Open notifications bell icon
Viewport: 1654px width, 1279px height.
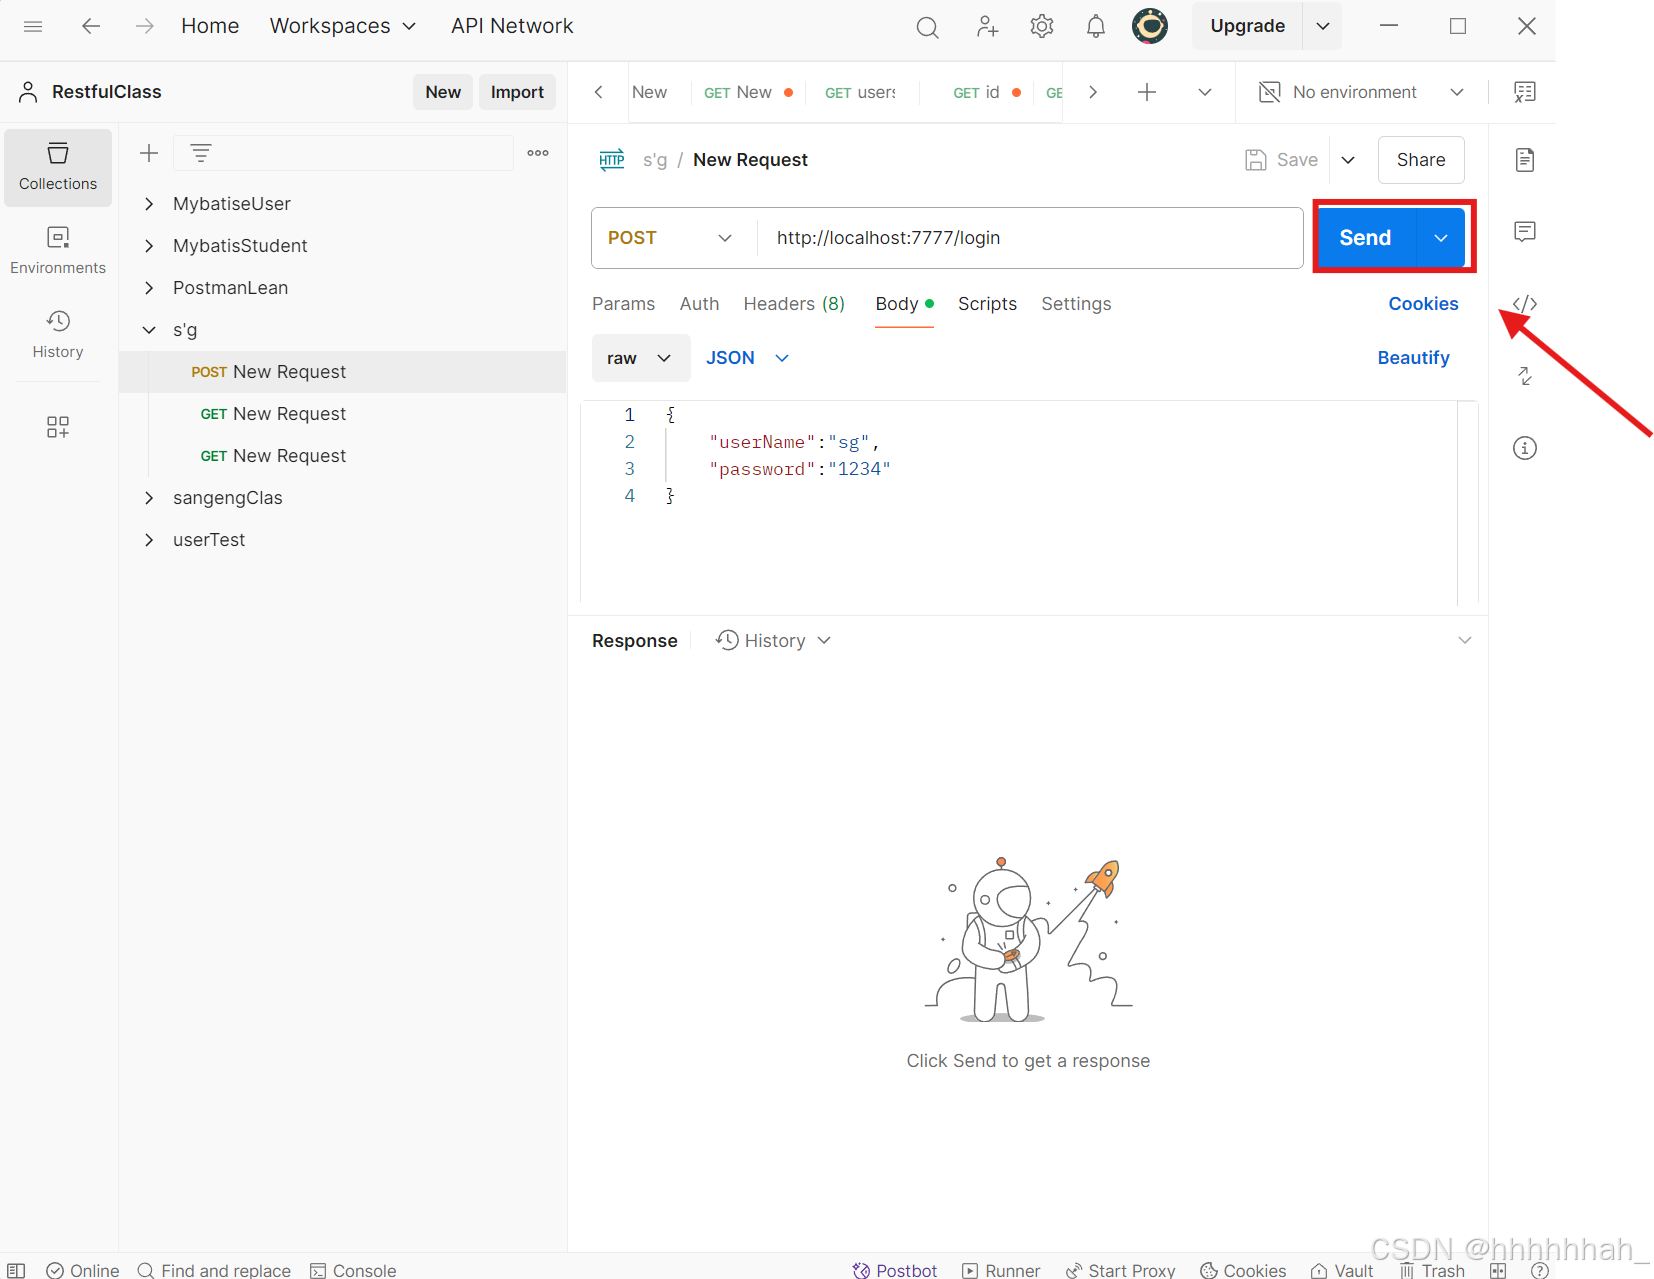click(x=1096, y=27)
